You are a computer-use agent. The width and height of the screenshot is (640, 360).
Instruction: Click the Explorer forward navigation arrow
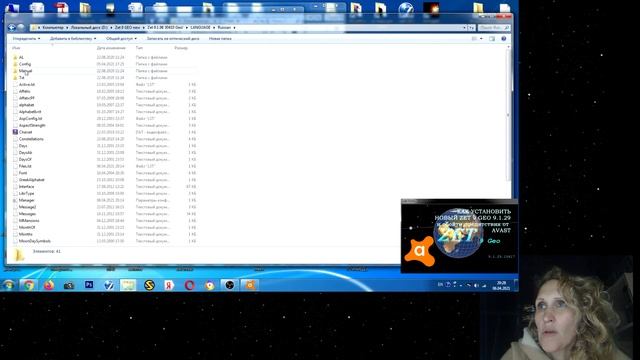pos(20,27)
